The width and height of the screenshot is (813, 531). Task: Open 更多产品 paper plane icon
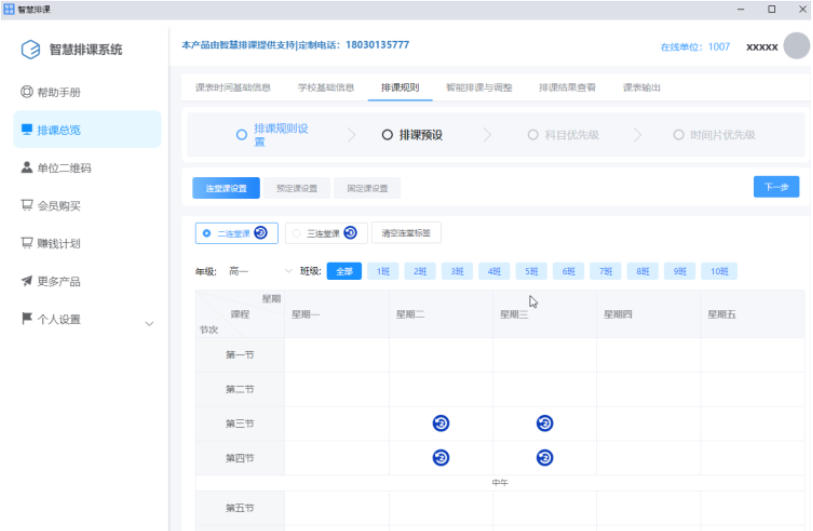[x=27, y=281]
